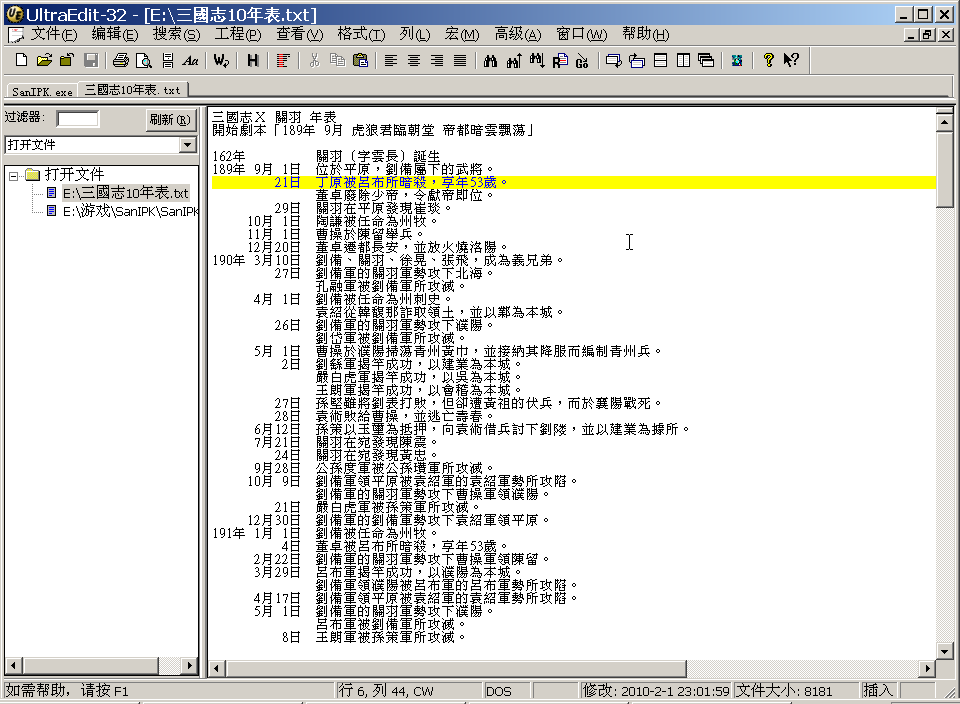Click the open file folder icon
The height and width of the screenshot is (704, 960).
coord(44,60)
